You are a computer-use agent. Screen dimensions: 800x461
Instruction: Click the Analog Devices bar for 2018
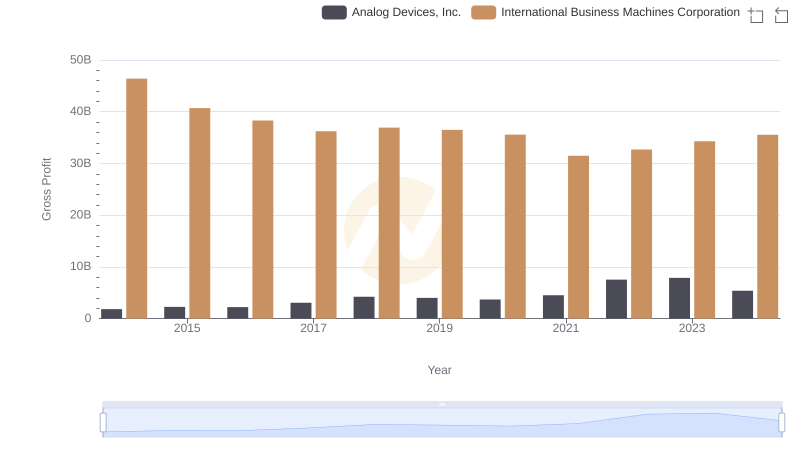point(364,308)
